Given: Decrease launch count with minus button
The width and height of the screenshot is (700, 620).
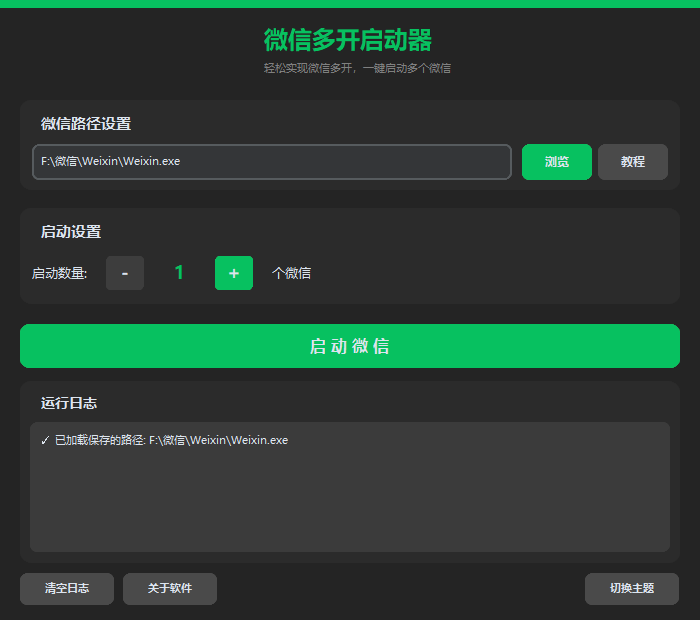Looking at the screenshot, I should pyautogui.click(x=125, y=273).
